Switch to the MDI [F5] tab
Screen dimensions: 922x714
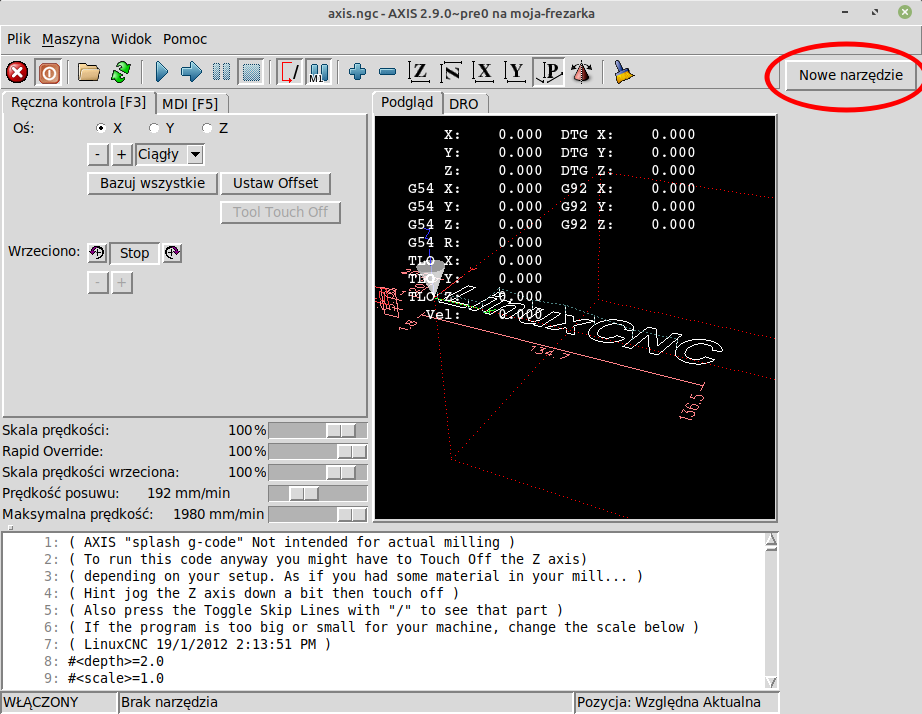coord(190,103)
